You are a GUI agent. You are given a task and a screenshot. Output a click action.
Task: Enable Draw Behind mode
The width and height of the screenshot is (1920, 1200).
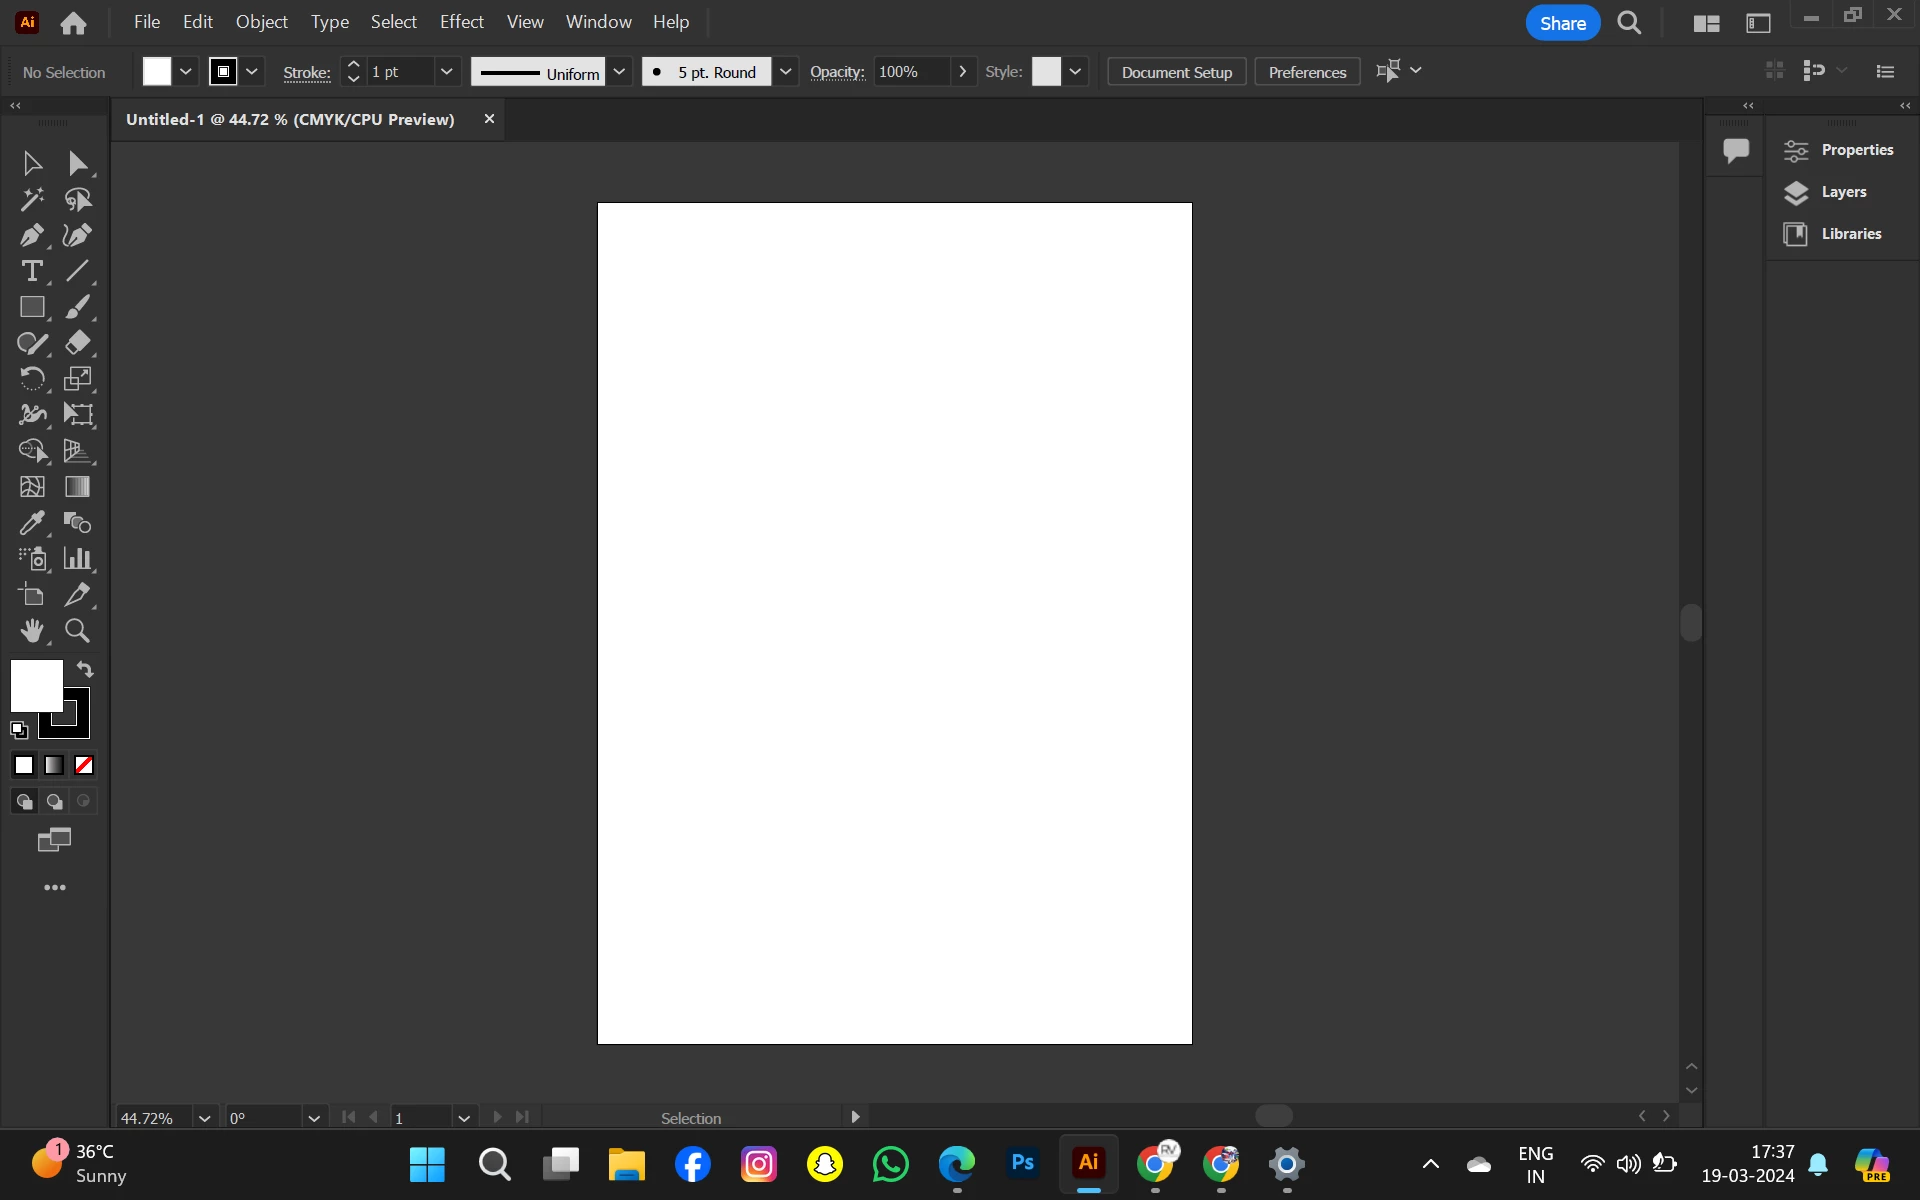pos(54,801)
